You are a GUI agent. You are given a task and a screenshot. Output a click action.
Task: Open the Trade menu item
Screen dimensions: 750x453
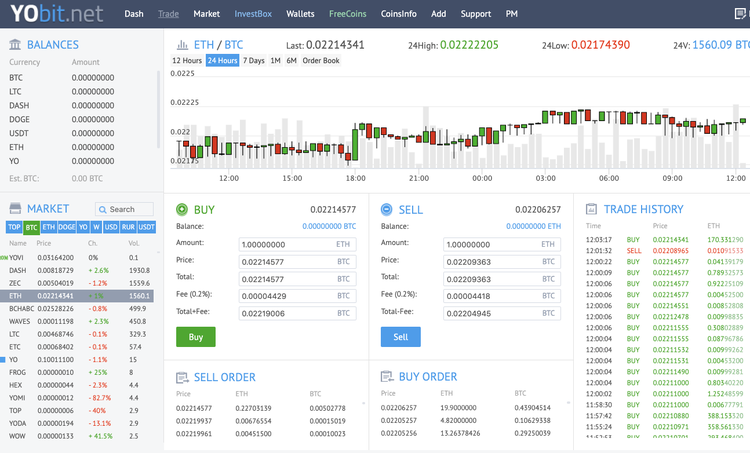168,14
